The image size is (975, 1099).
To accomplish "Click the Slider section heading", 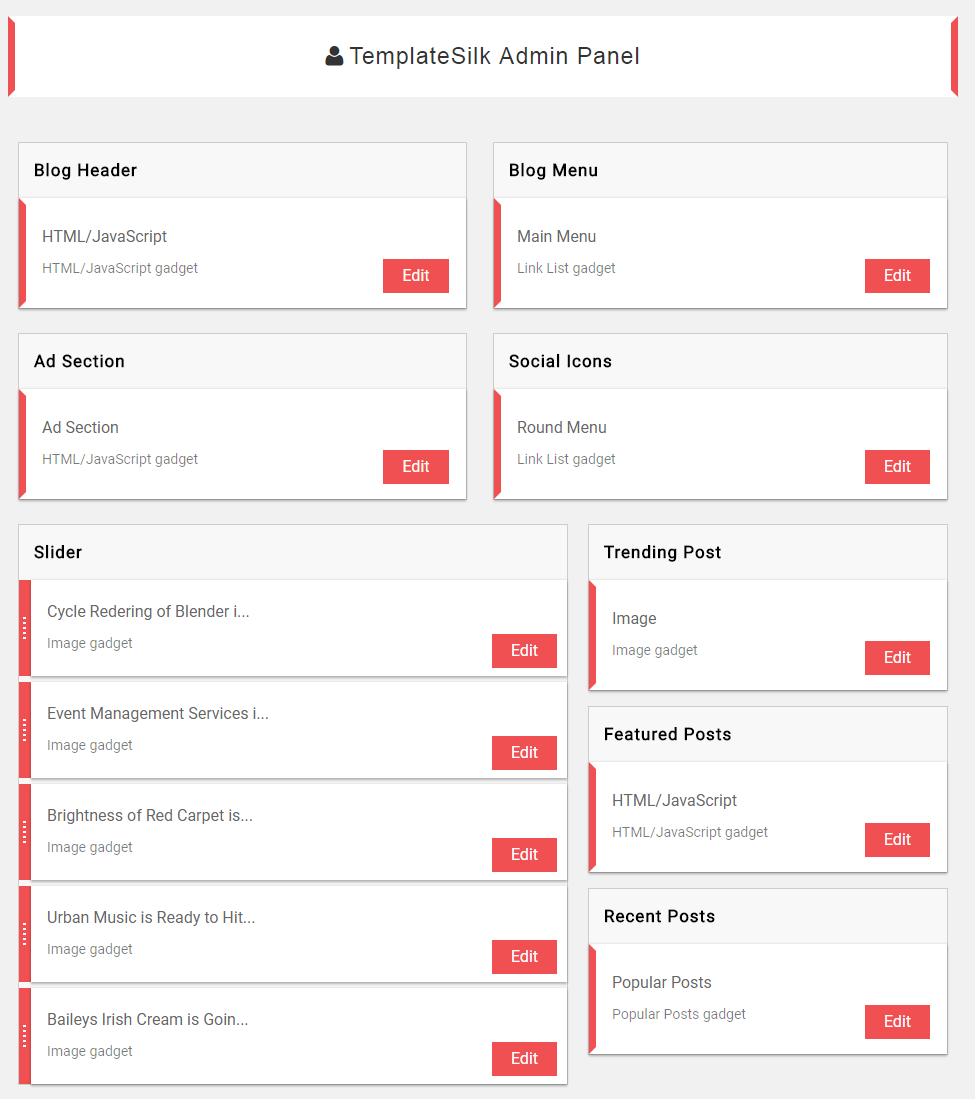I will [58, 552].
